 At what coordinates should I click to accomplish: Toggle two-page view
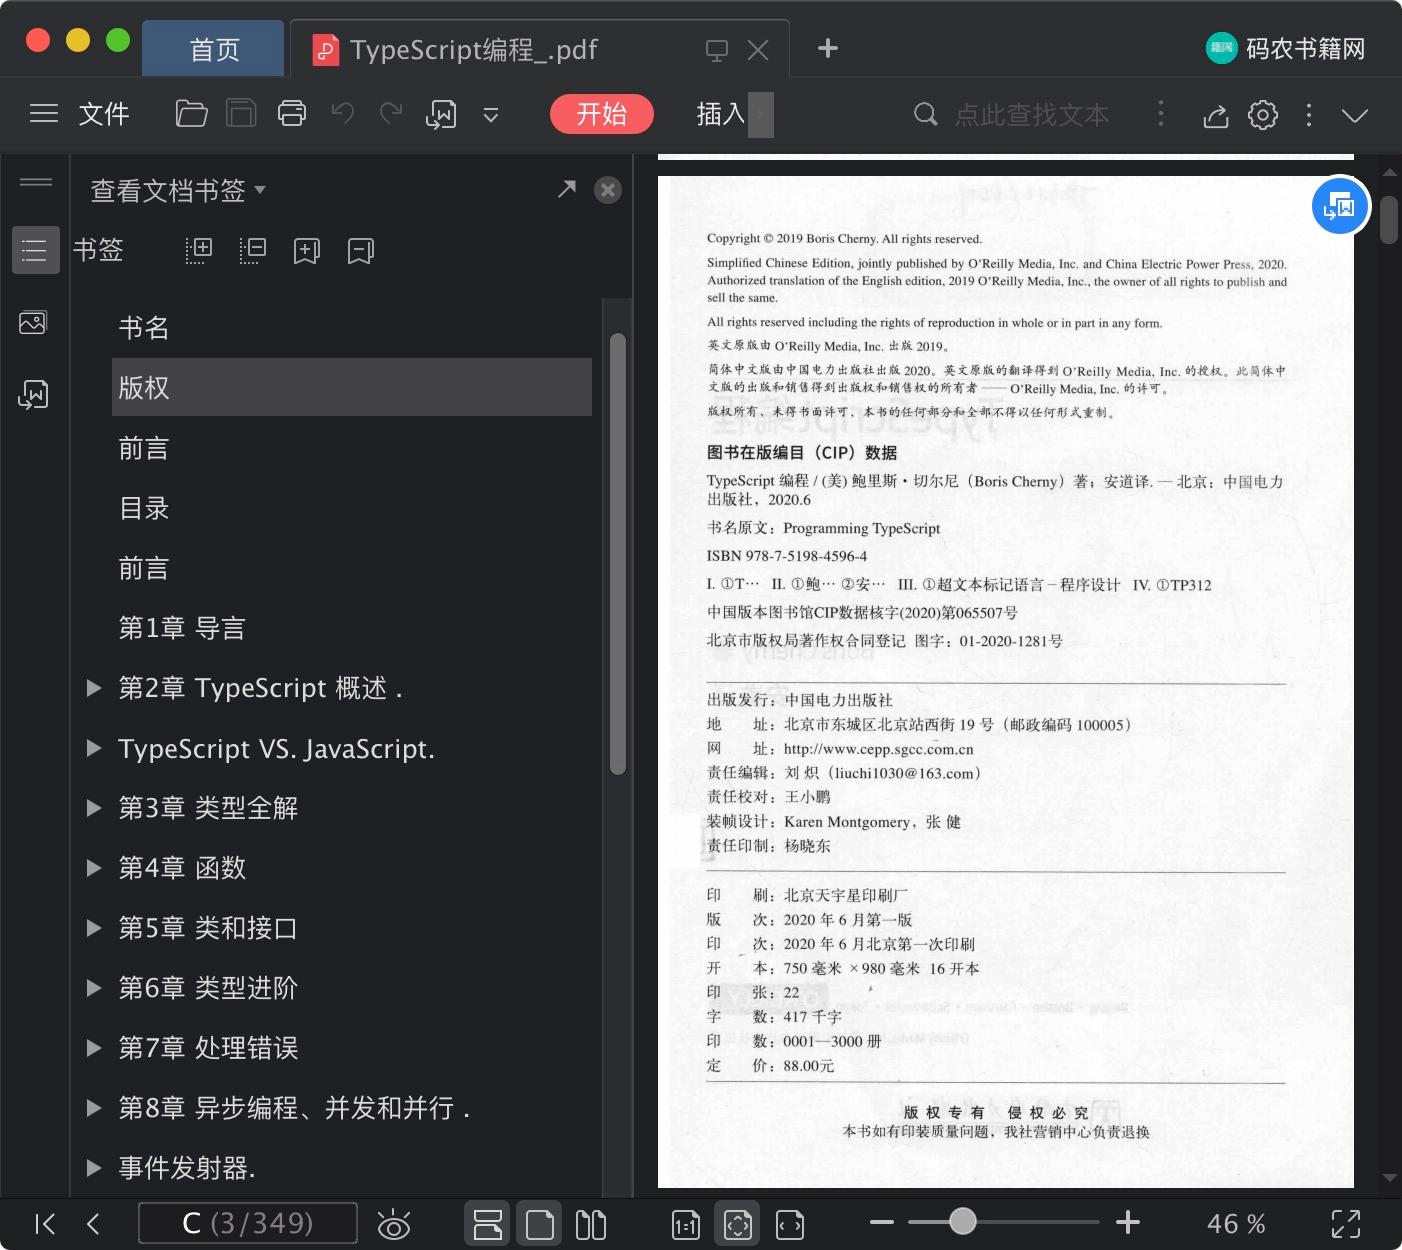coord(591,1224)
